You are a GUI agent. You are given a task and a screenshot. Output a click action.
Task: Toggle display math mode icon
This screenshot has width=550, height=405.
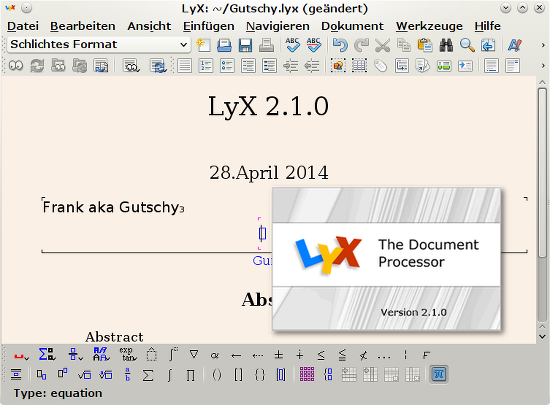[x=16, y=374]
